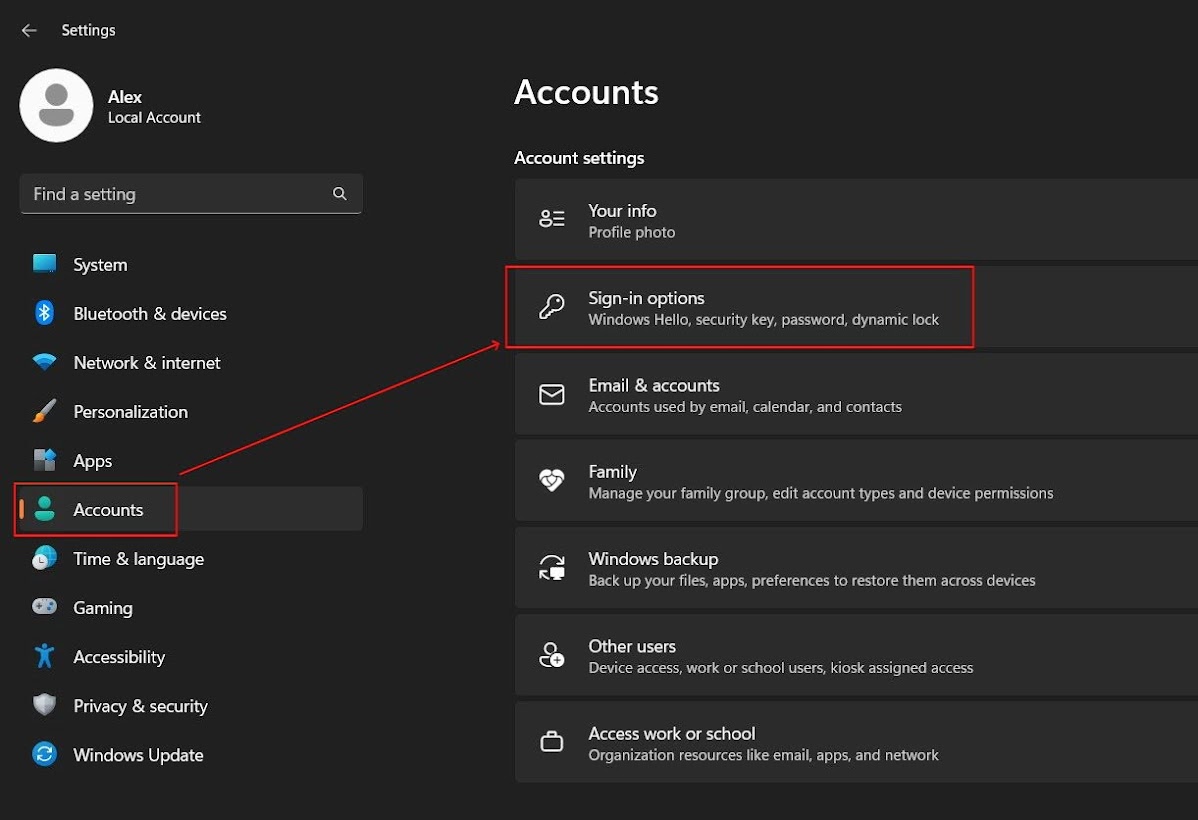Click the Find a setting search box
1198x820 pixels.
pyautogui.click(x=175, y=194)
